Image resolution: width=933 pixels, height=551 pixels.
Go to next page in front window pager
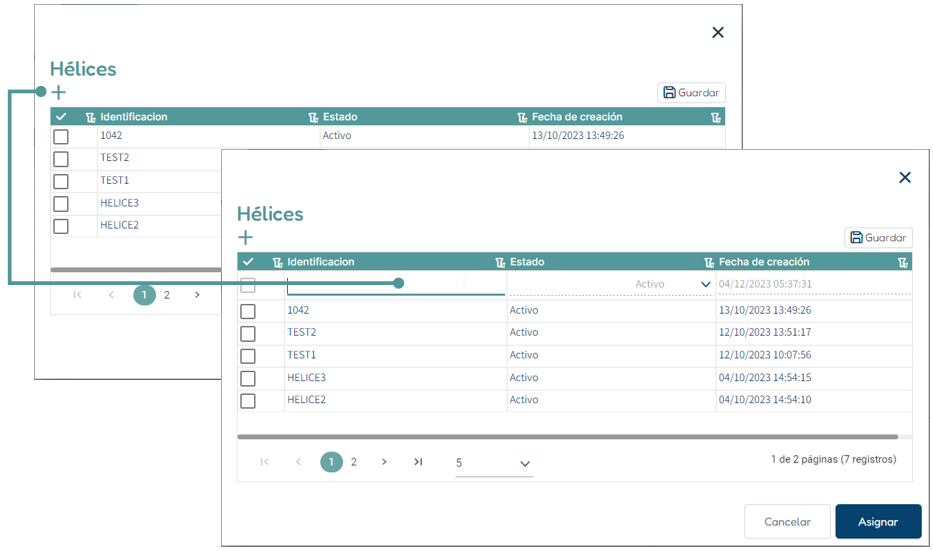(x=384, y=462)
